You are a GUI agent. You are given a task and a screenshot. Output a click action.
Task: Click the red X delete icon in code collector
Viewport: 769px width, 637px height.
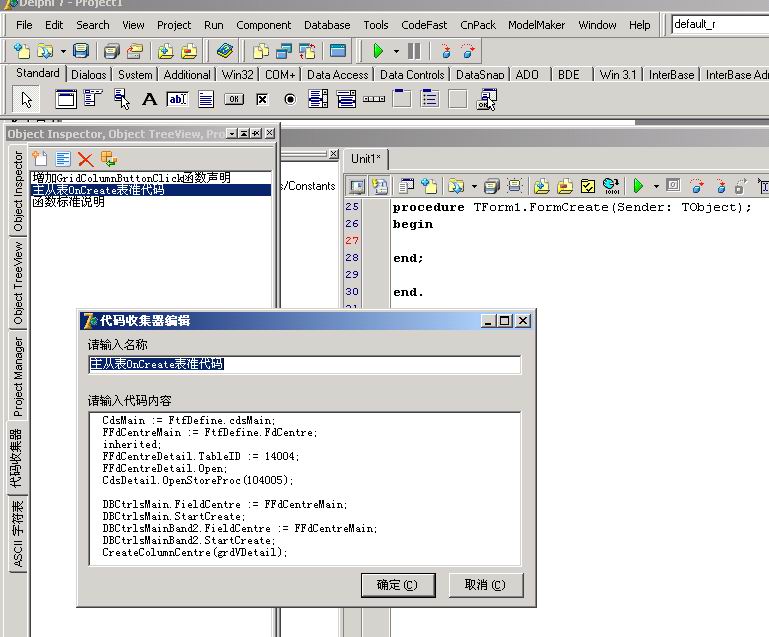(x=85, y=159)
